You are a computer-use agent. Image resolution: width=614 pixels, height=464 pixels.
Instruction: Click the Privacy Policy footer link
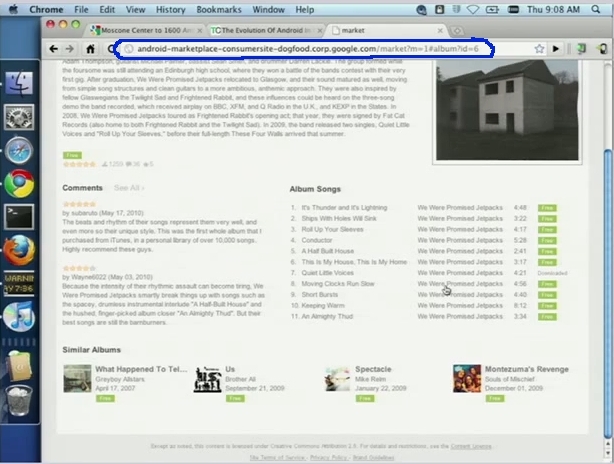[329, 457]
